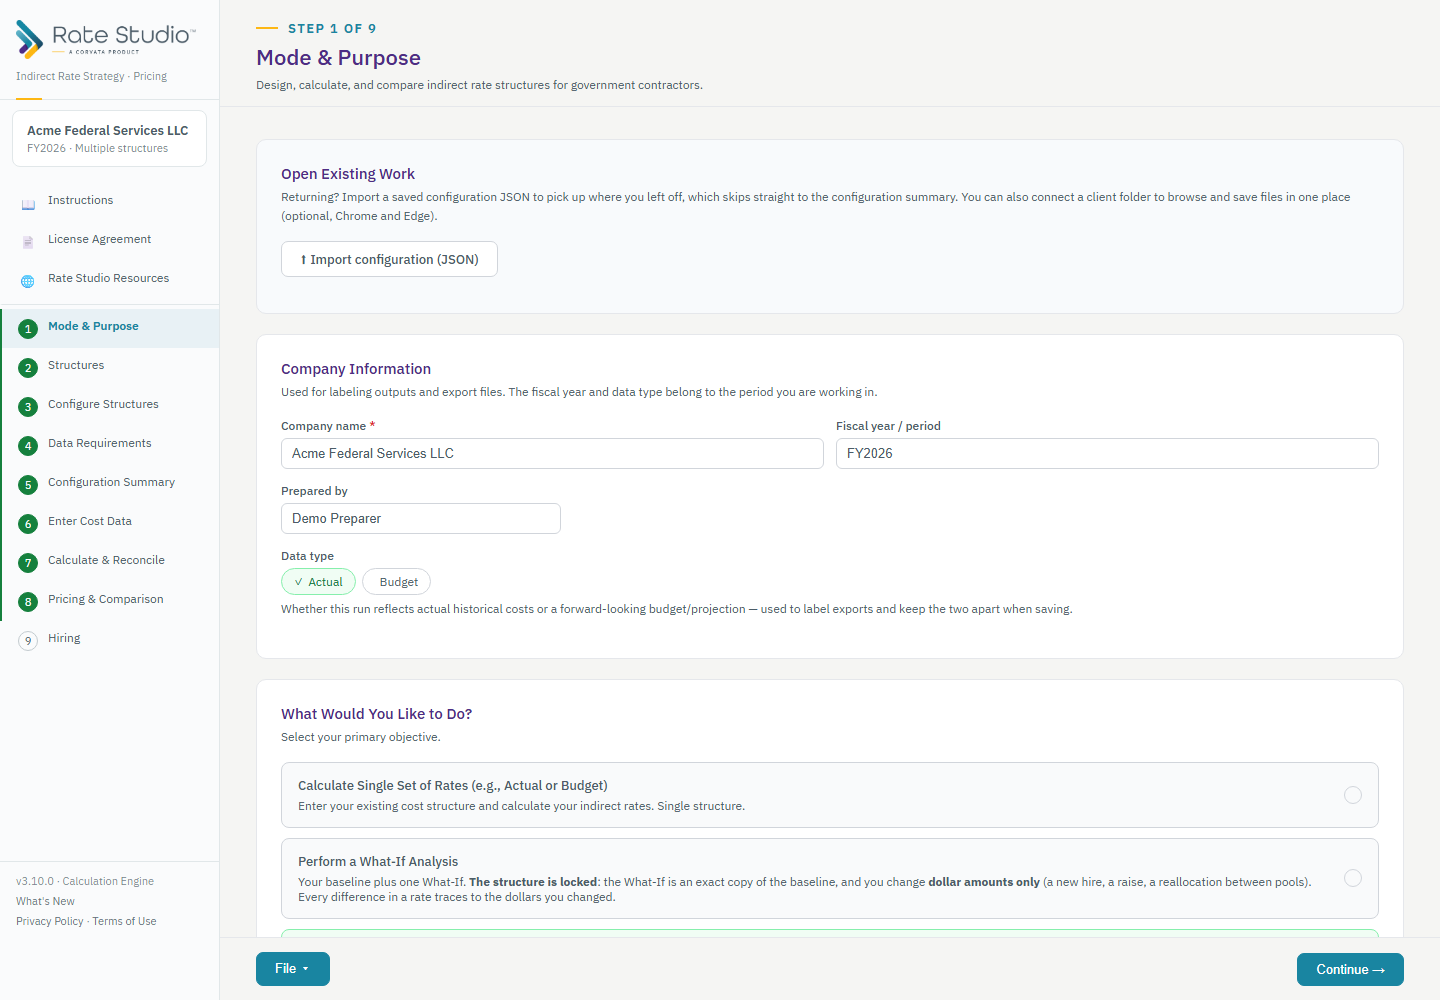The image size is (1440, 1000).
Task: Open Configure Structures step
Action: pyautogui.click(x=110, y=405)
